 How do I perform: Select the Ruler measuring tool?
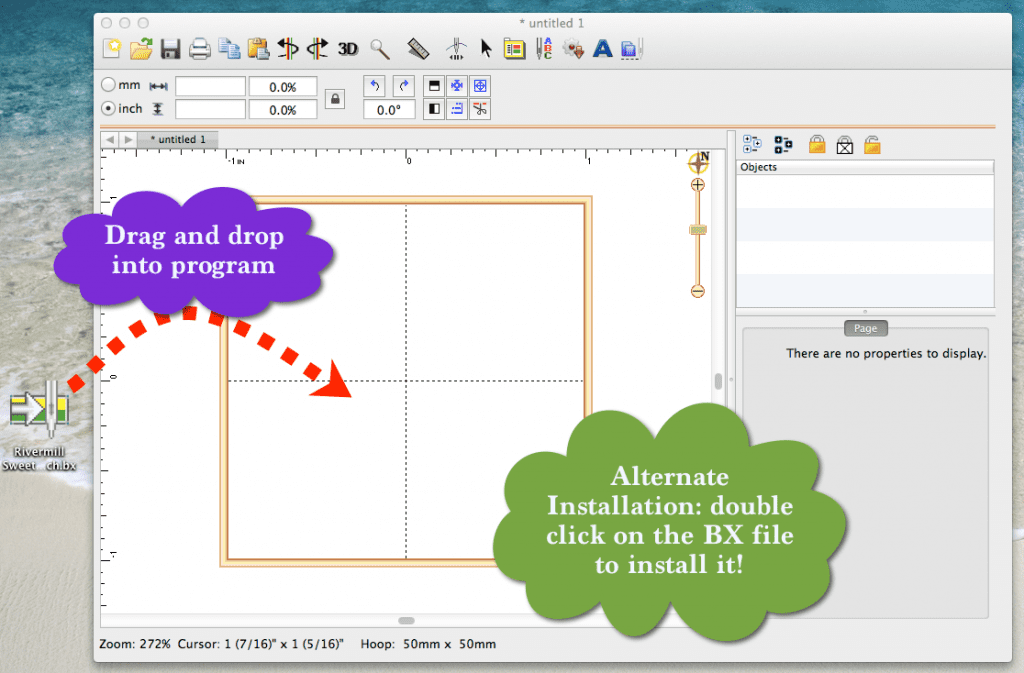tap(418, 48)
